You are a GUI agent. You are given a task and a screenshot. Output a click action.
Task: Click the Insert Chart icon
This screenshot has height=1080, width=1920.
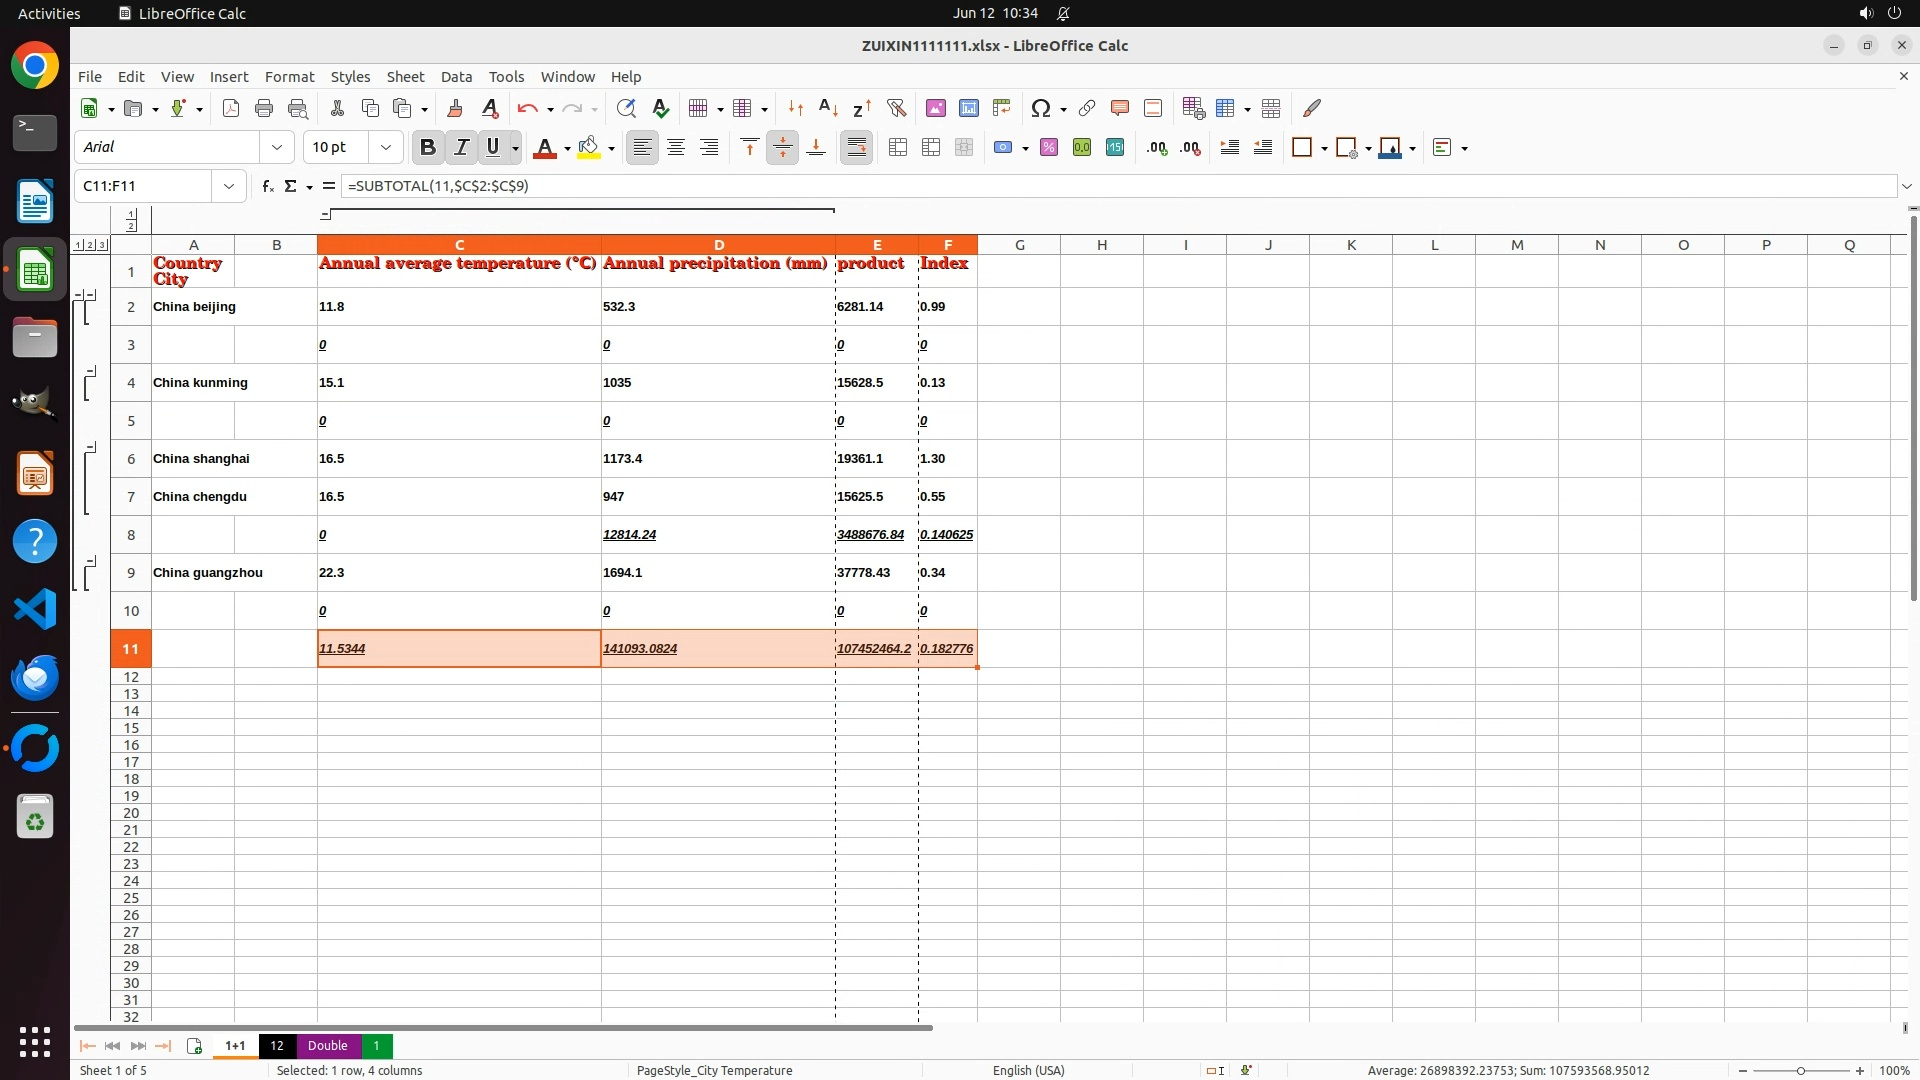click(x=968, y=108)
